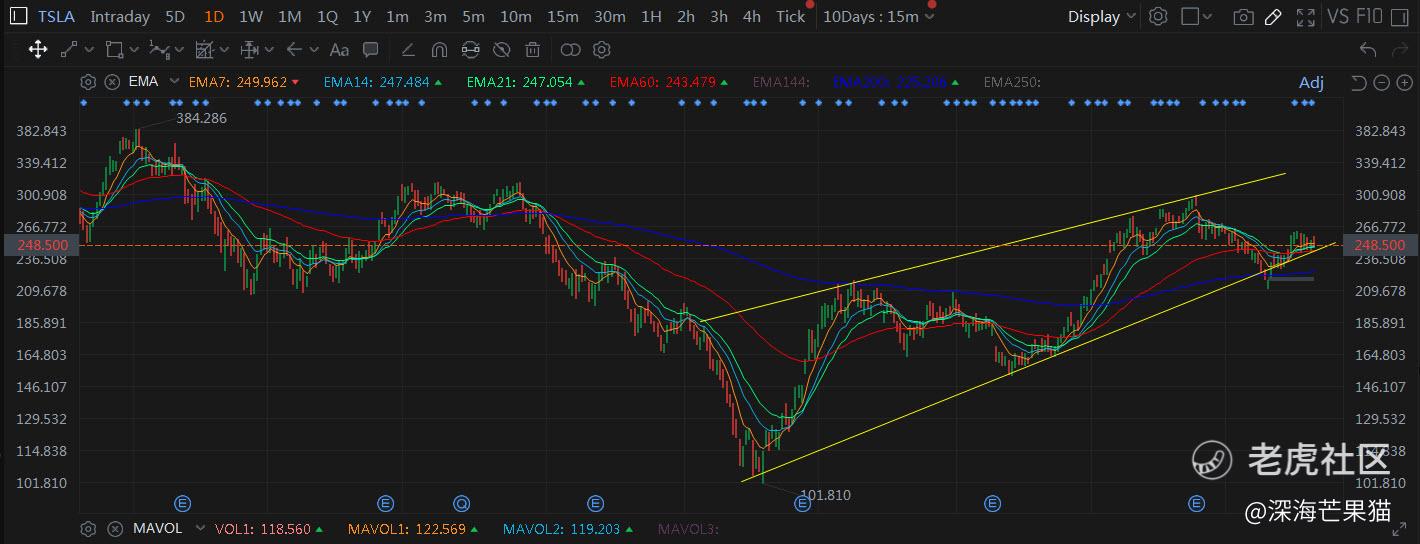Image resolution: width=1420 pixels, height=544 pixels.
Task: Open VS comparison
Action: (x=1338, y=16)
